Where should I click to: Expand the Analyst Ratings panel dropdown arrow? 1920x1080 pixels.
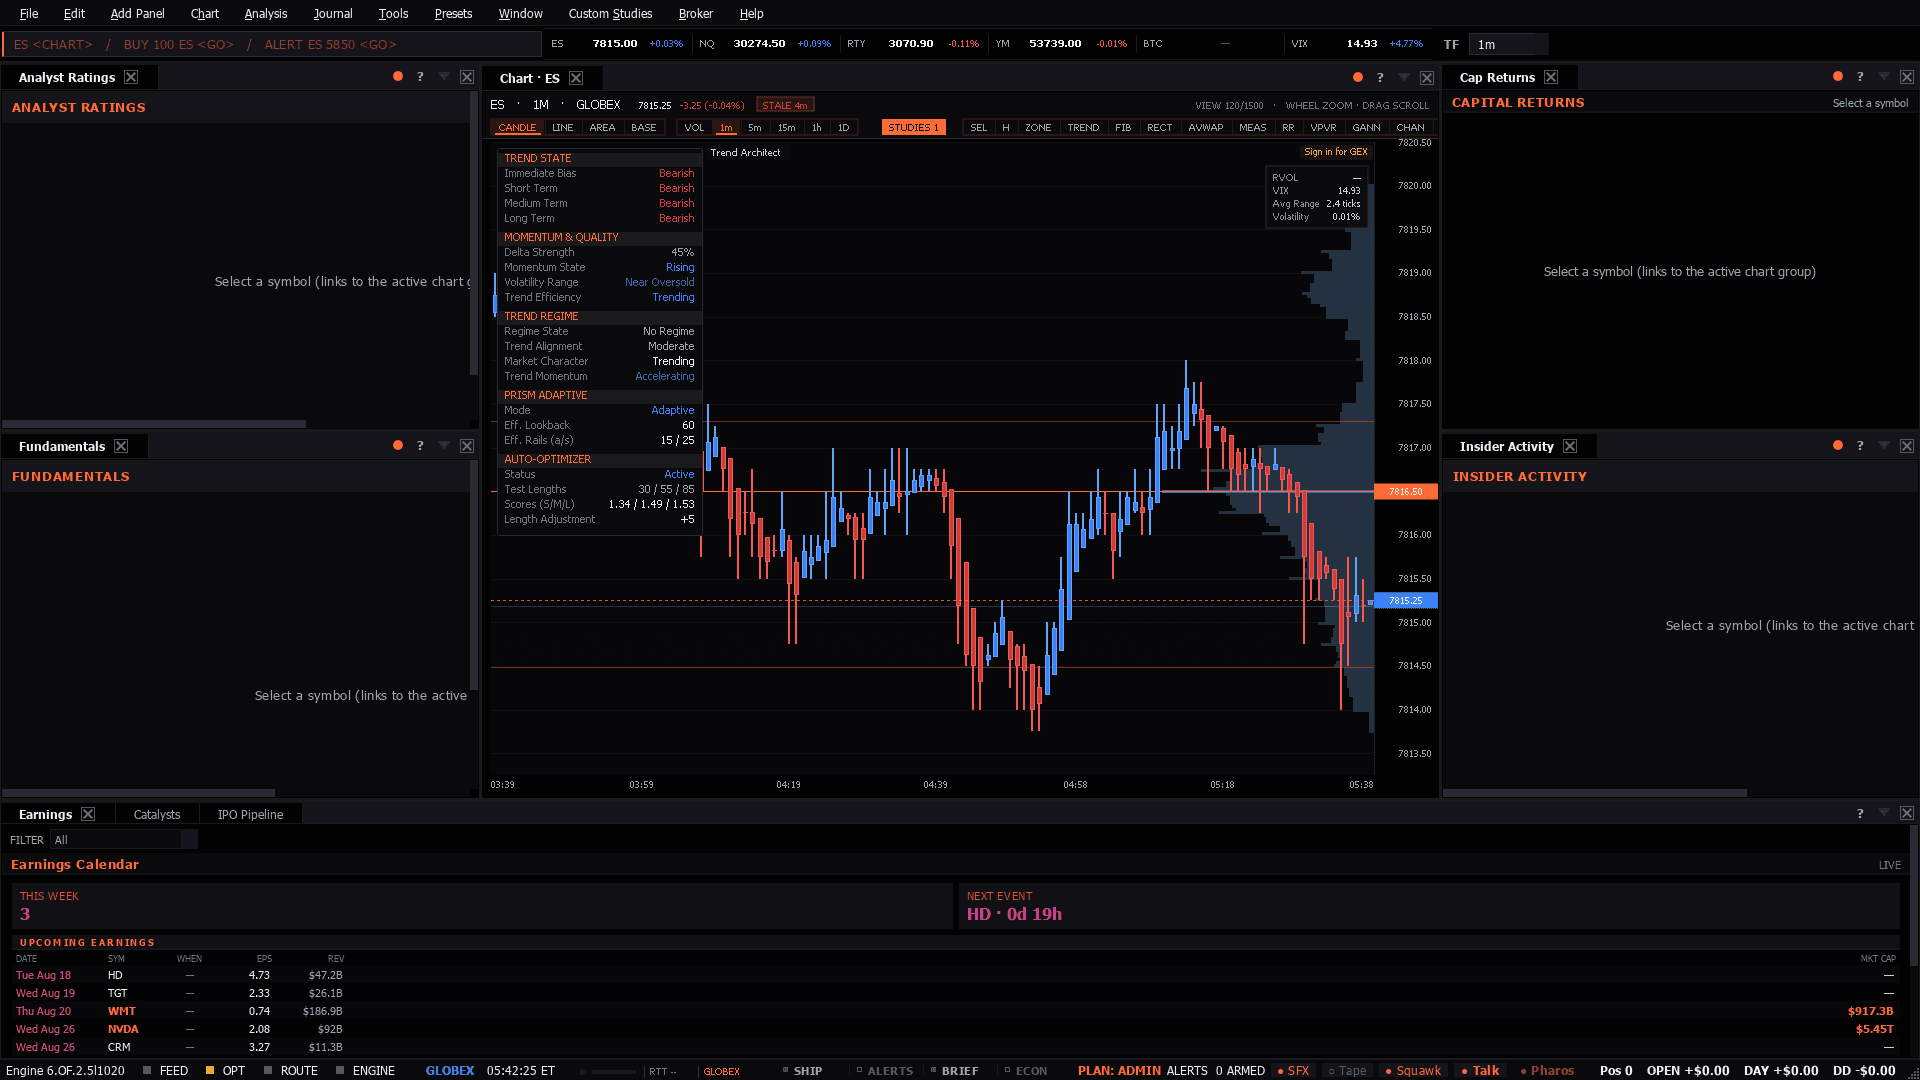[444, 77]
